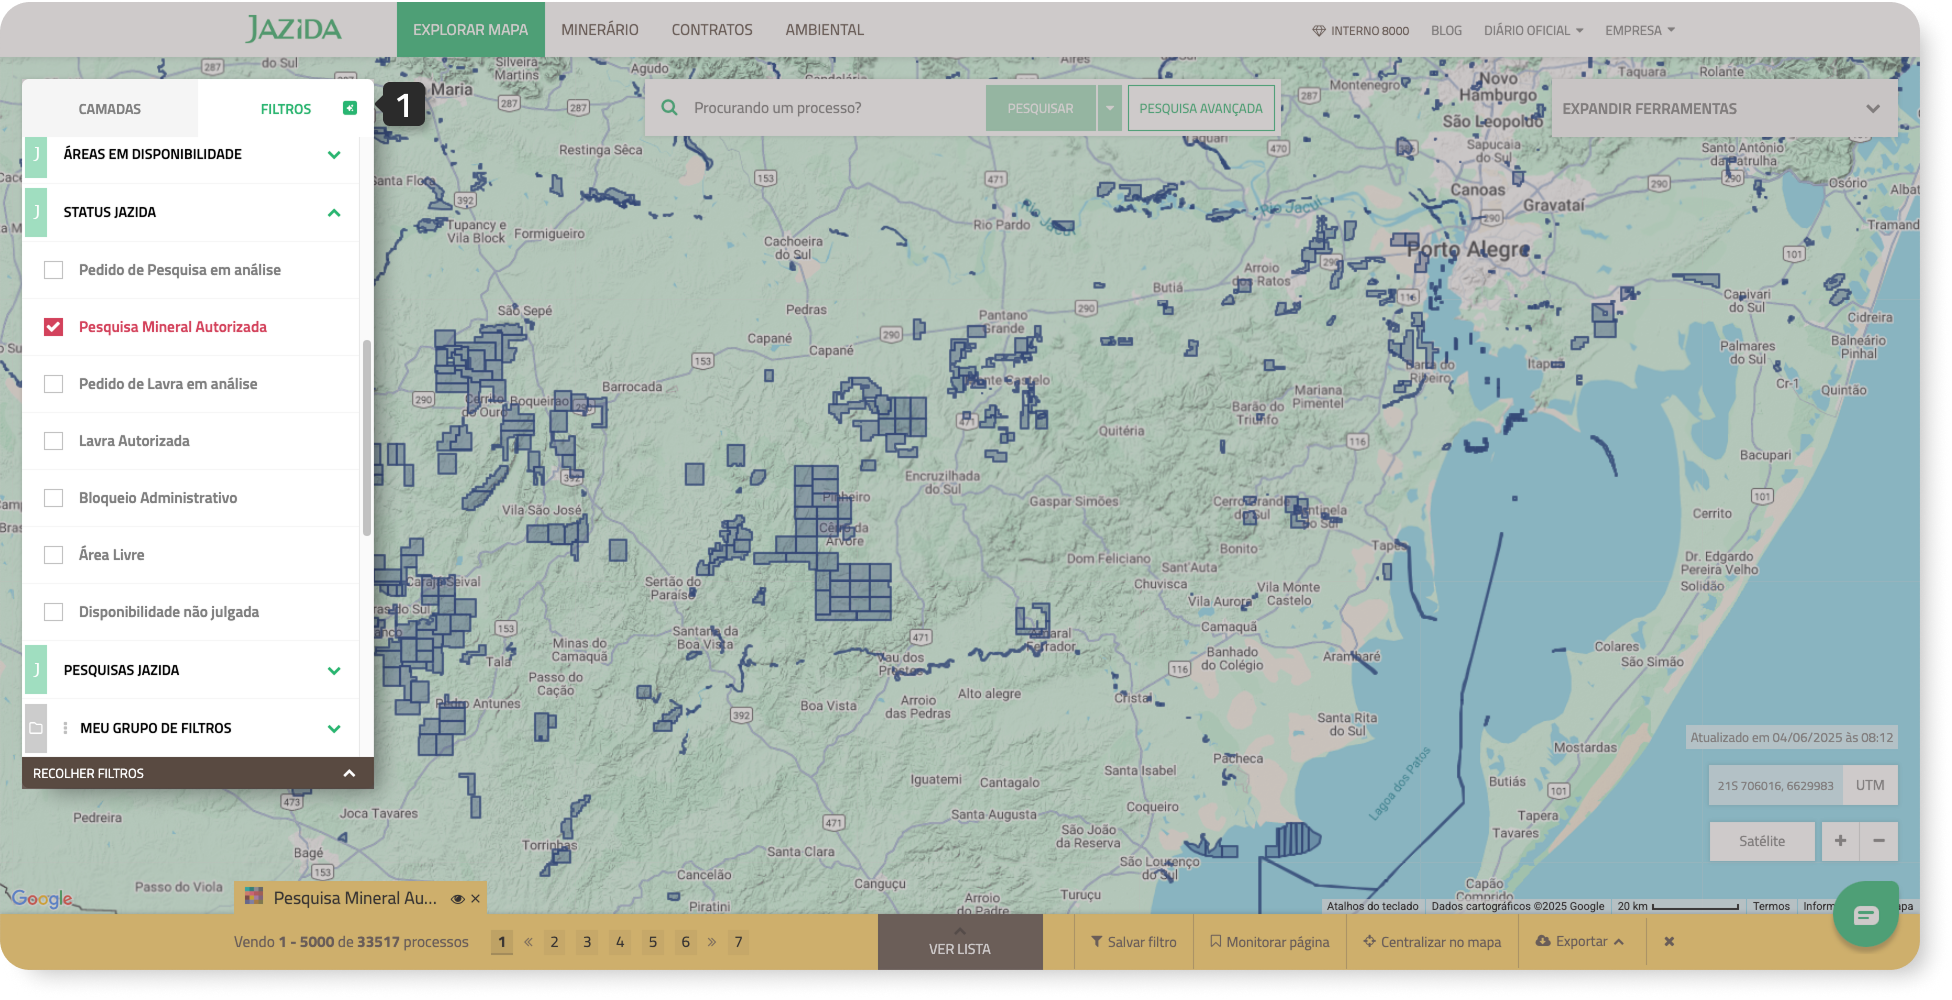The width and height of the screenshot is (1952, 1000).
Task: Enable the Lavra Autorizada filter
Action: point(54,441)
